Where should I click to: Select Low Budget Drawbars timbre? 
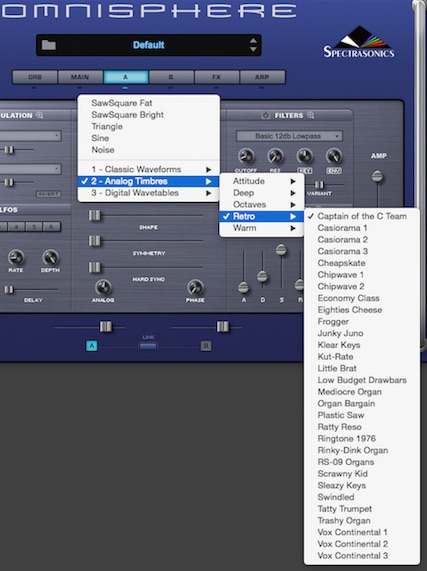362,380
